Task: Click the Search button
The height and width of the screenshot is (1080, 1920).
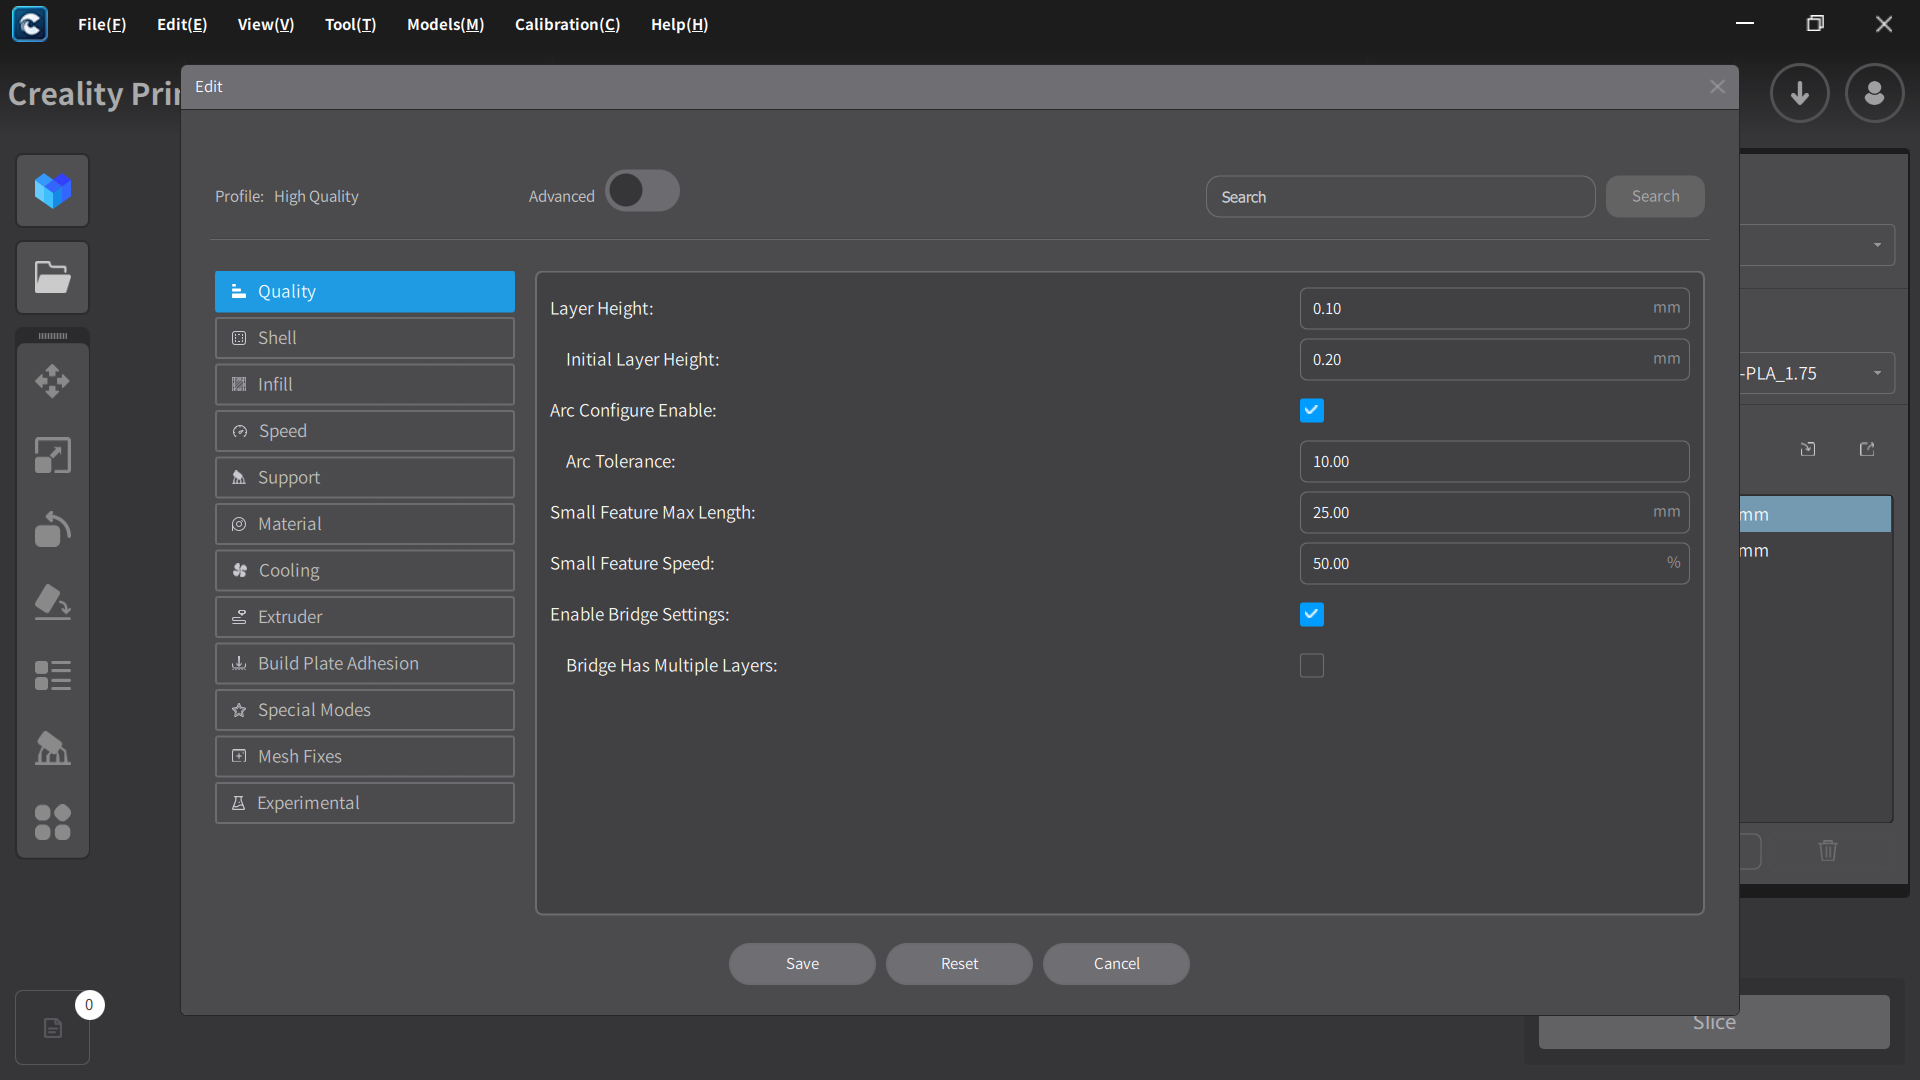Action: [x=1655, y=196]
